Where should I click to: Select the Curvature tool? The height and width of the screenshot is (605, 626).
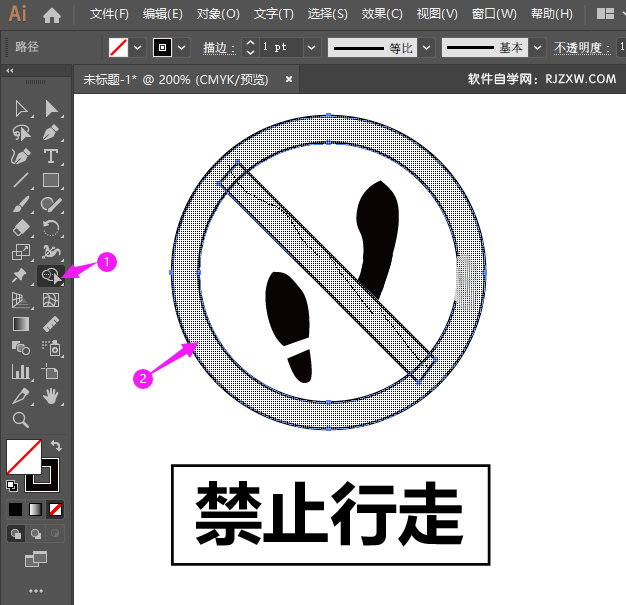[x=21, y=157]
